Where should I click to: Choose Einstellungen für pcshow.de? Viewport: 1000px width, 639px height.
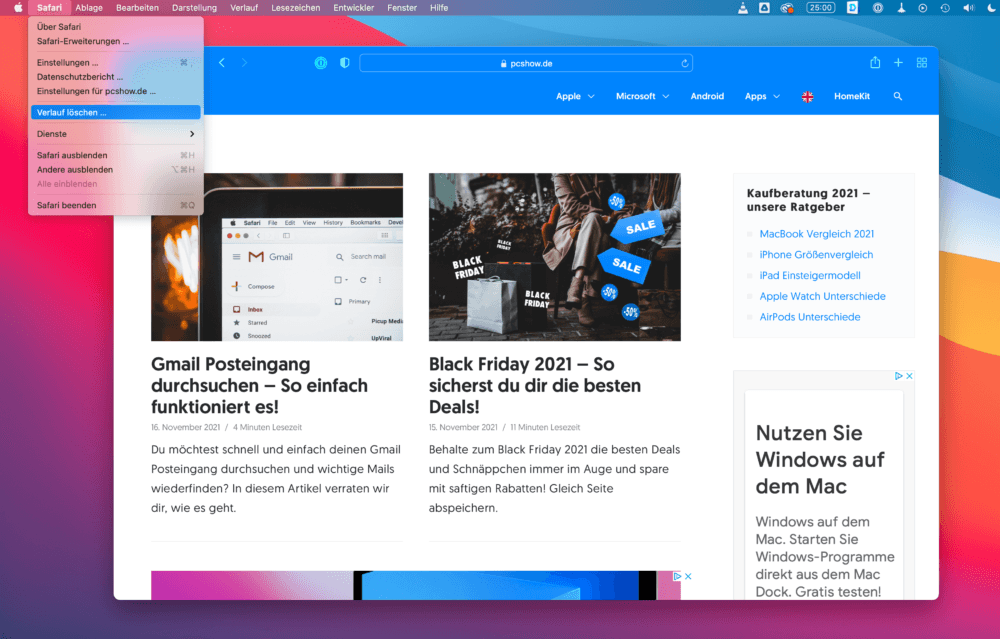115,91
